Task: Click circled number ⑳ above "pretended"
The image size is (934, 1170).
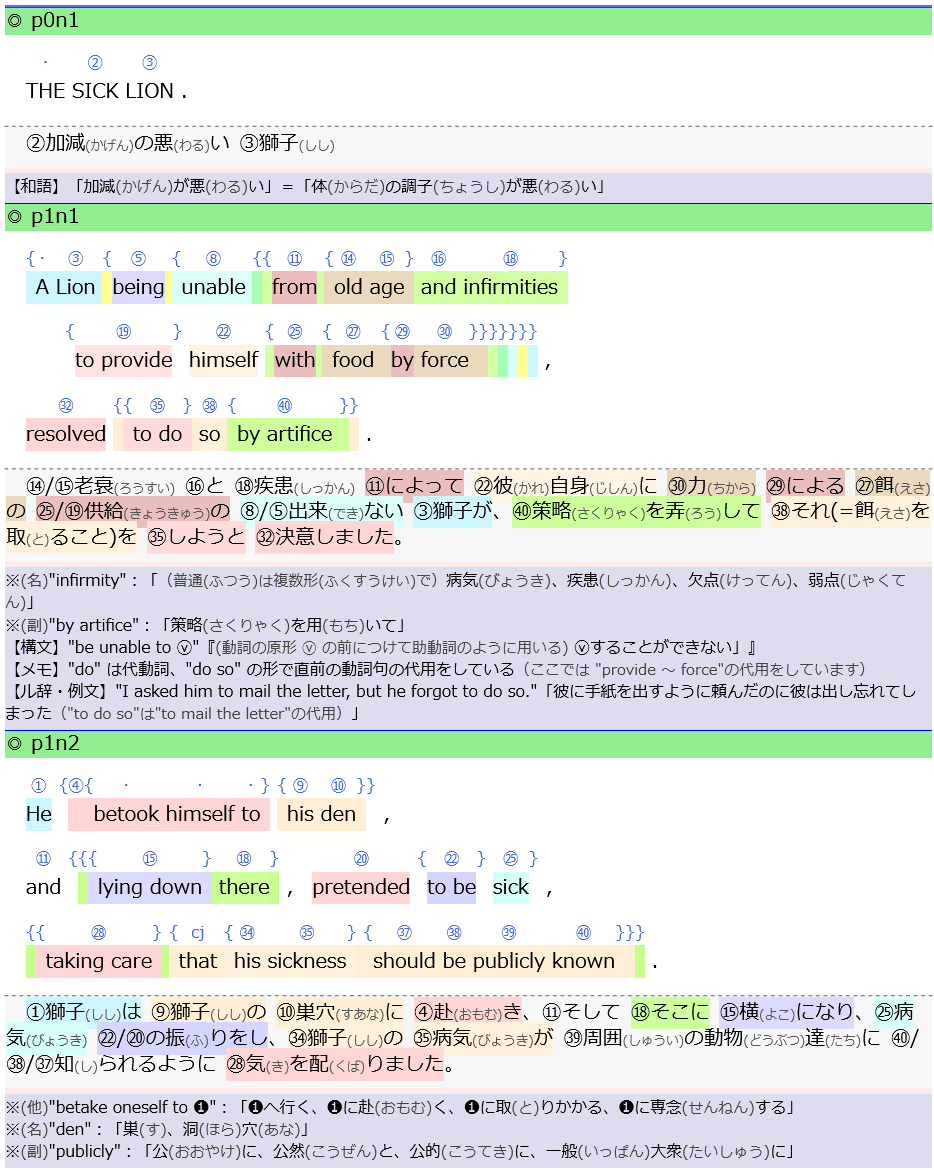Action: coord(361,858)
